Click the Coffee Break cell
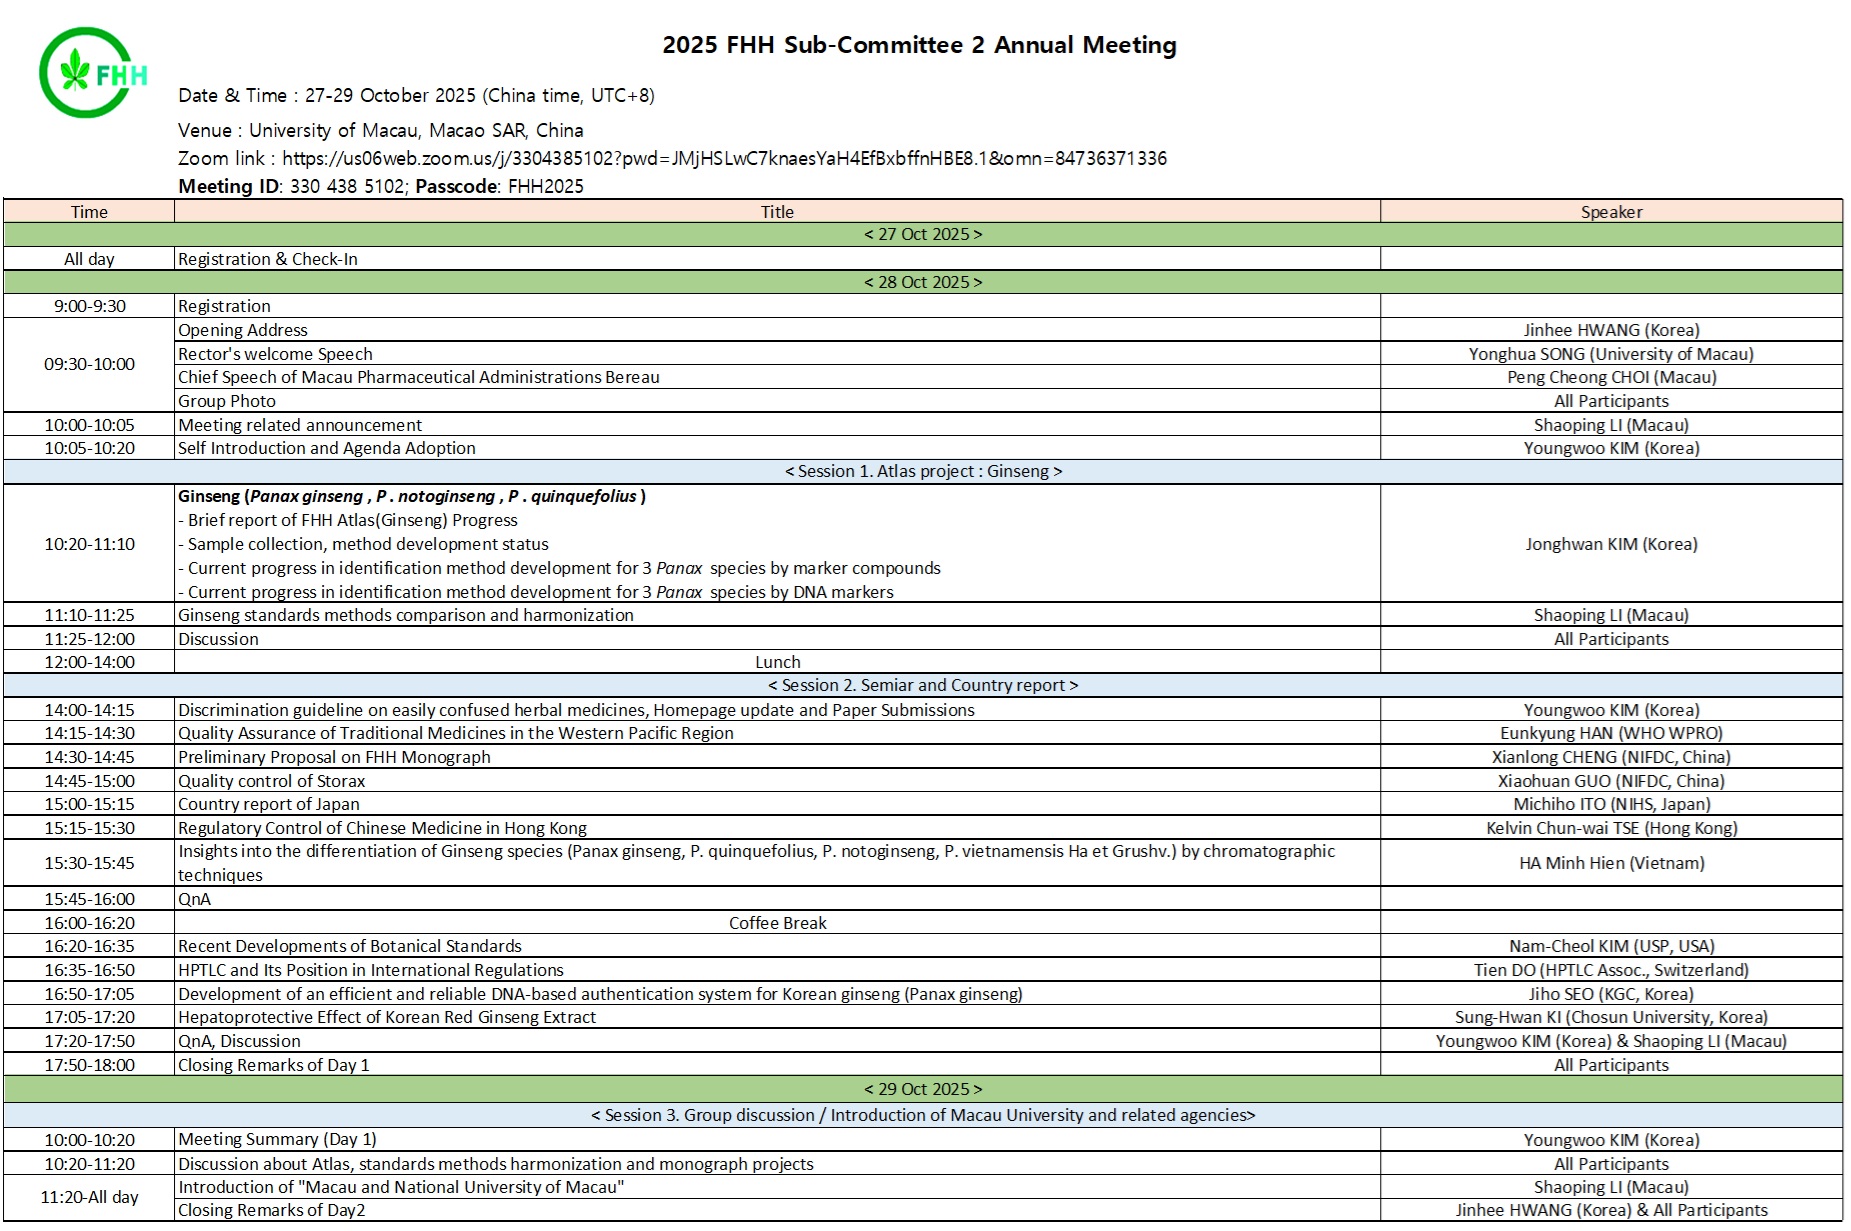Screen dimensions: 1851x1231 [x=777, y=923]
